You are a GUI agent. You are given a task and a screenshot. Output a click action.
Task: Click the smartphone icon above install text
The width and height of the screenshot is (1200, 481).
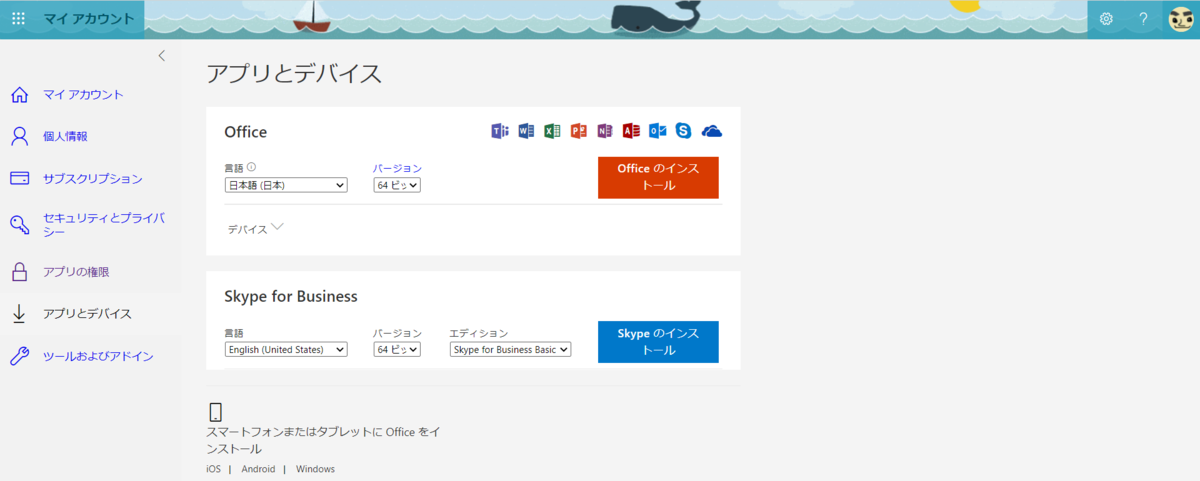click(215, 411)
